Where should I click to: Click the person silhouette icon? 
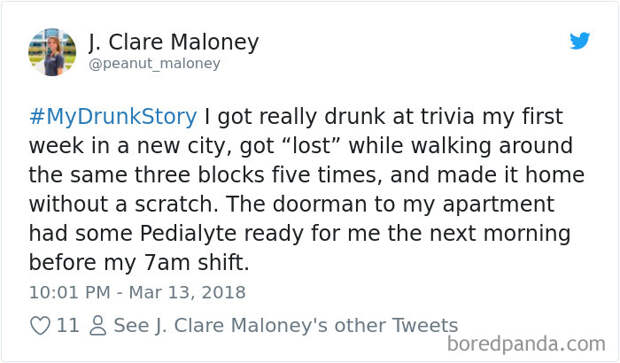98,326
